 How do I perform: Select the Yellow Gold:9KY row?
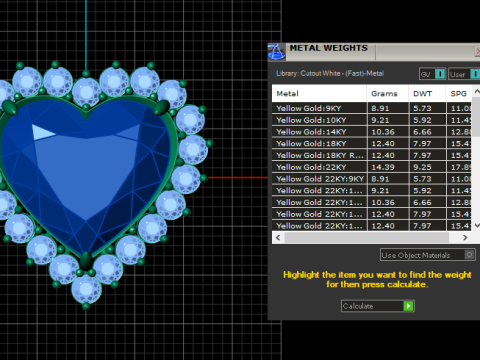point(372,108)
